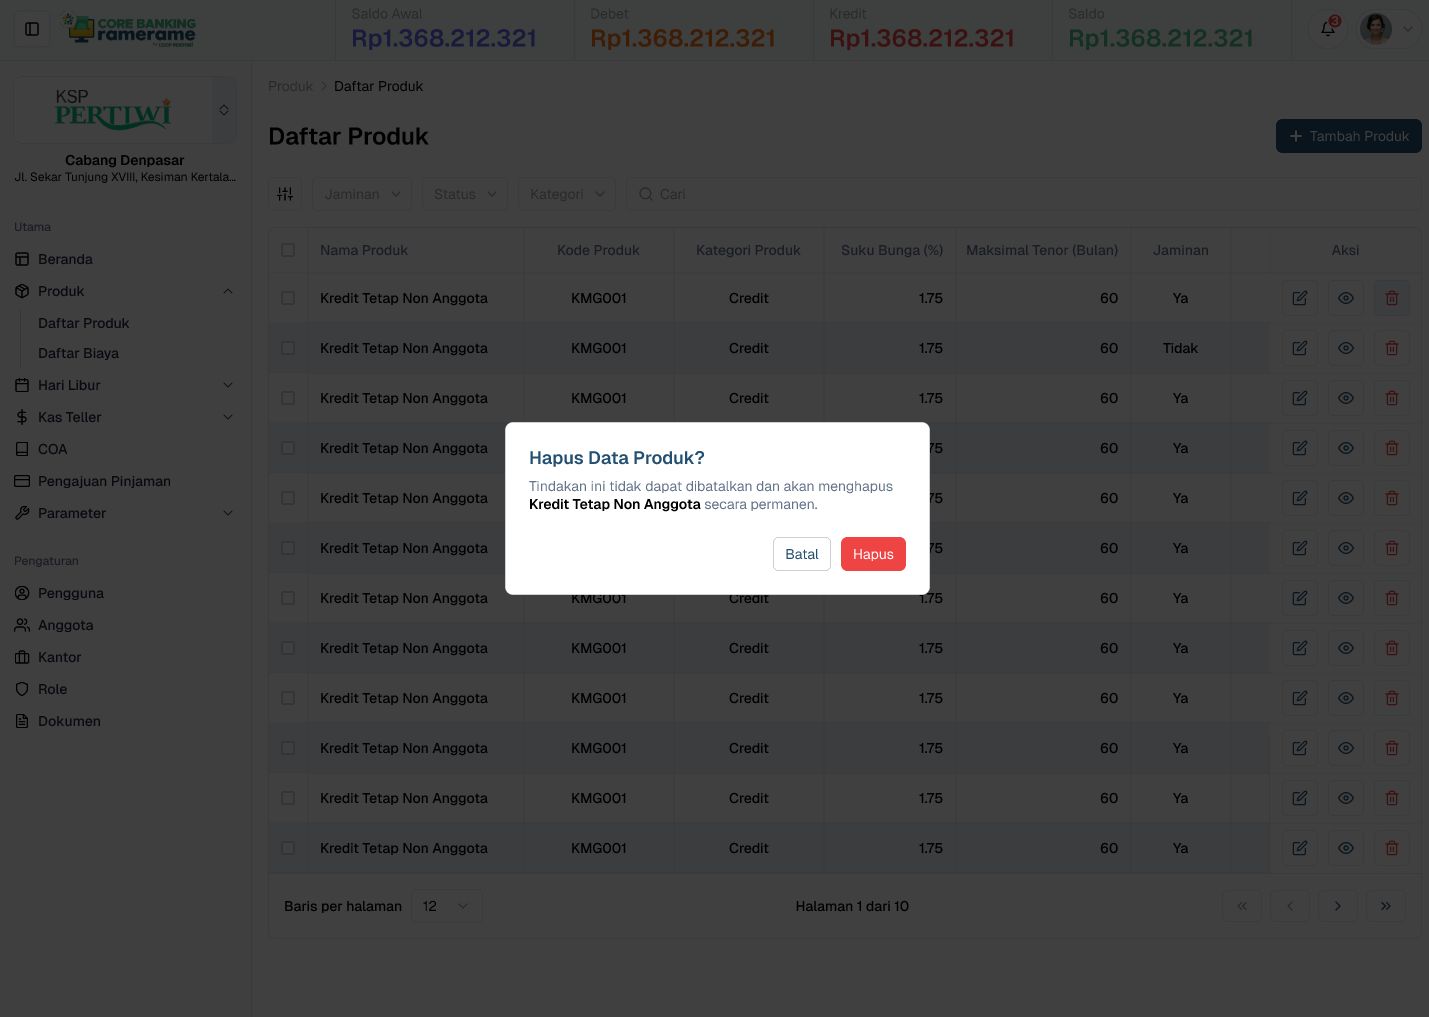
Task: Open the Status filter dropdown
Action: 464,193
